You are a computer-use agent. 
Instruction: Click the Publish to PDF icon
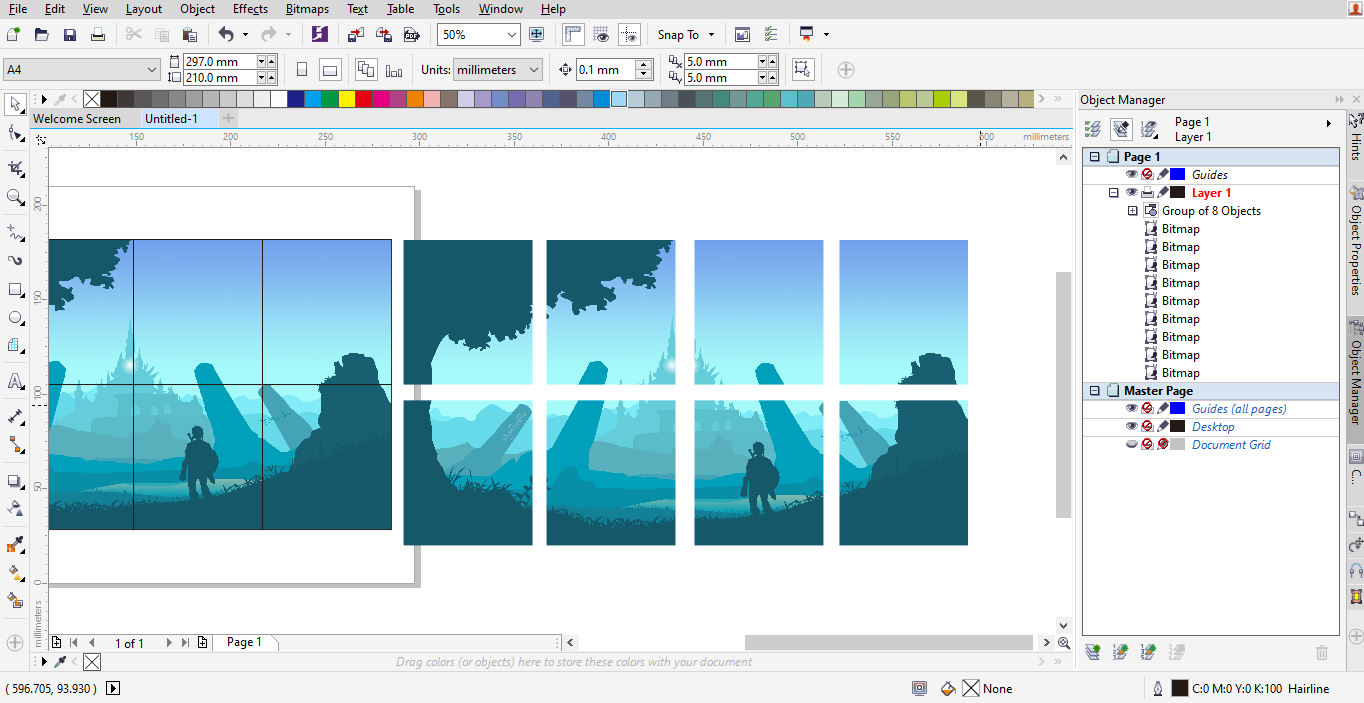pyautogui.click(x=411, y=34)
